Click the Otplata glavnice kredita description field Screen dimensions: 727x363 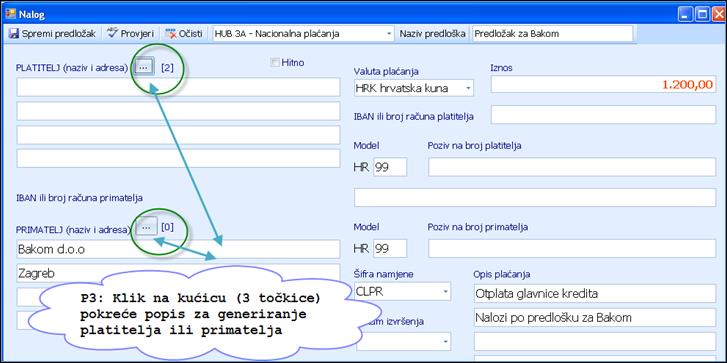pos(595,293)
